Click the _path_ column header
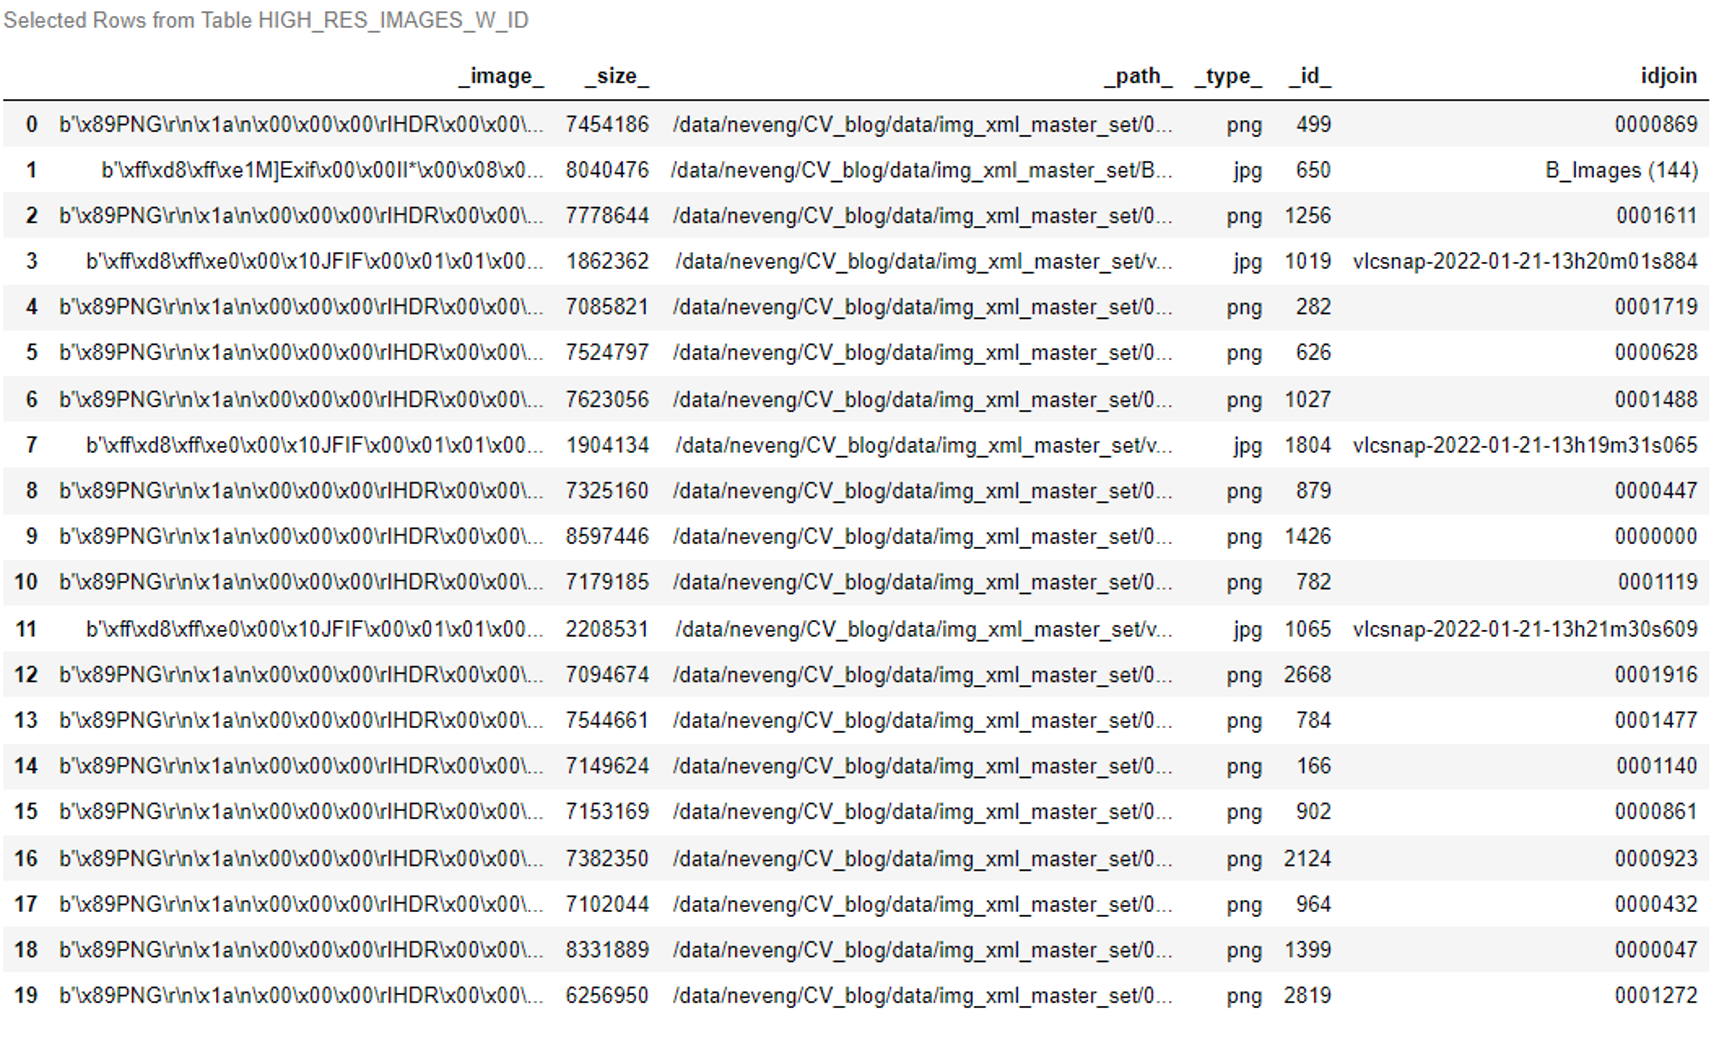 [1138, 76]
